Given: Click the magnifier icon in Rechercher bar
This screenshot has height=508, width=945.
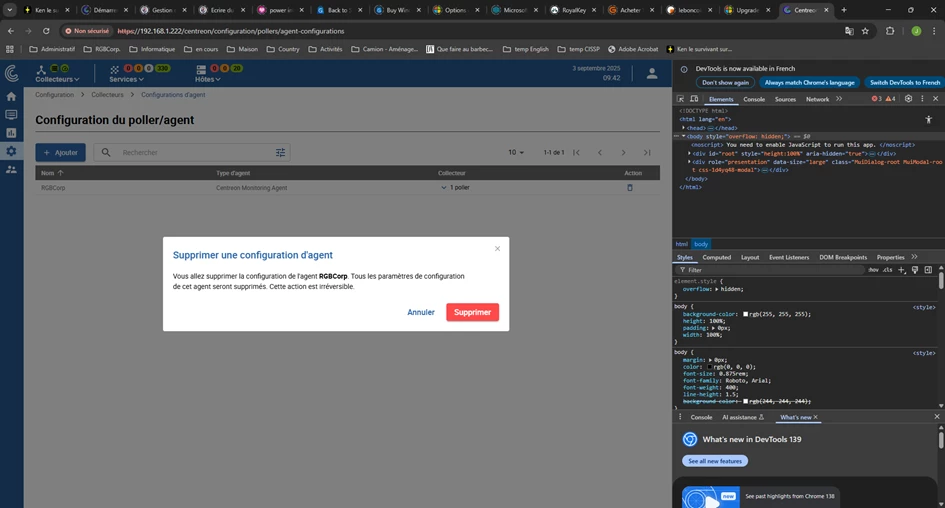Looking at the screenshot, I should pyautogui.click(x=106, y=152).
